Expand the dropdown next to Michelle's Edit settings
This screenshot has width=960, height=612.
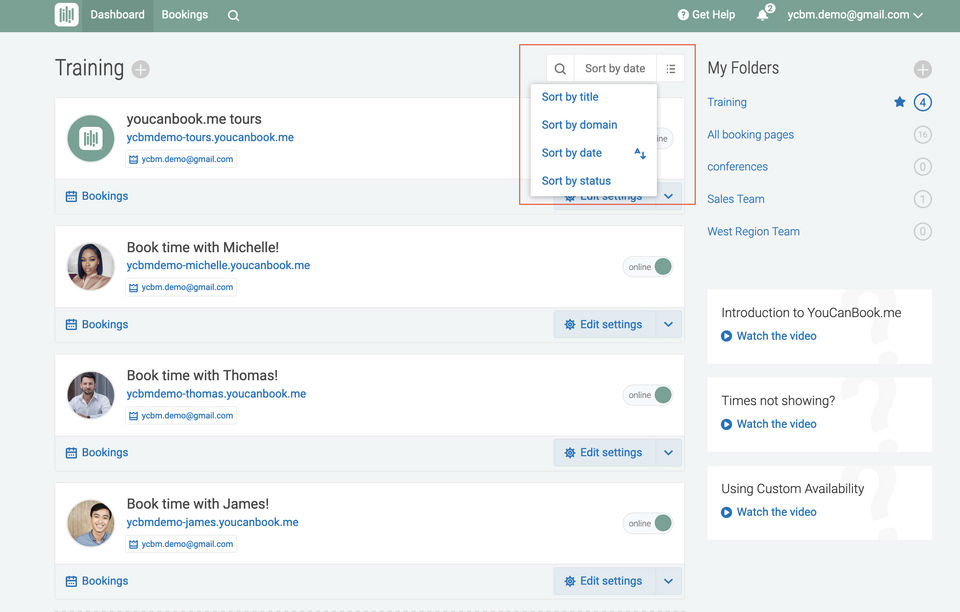669,324
